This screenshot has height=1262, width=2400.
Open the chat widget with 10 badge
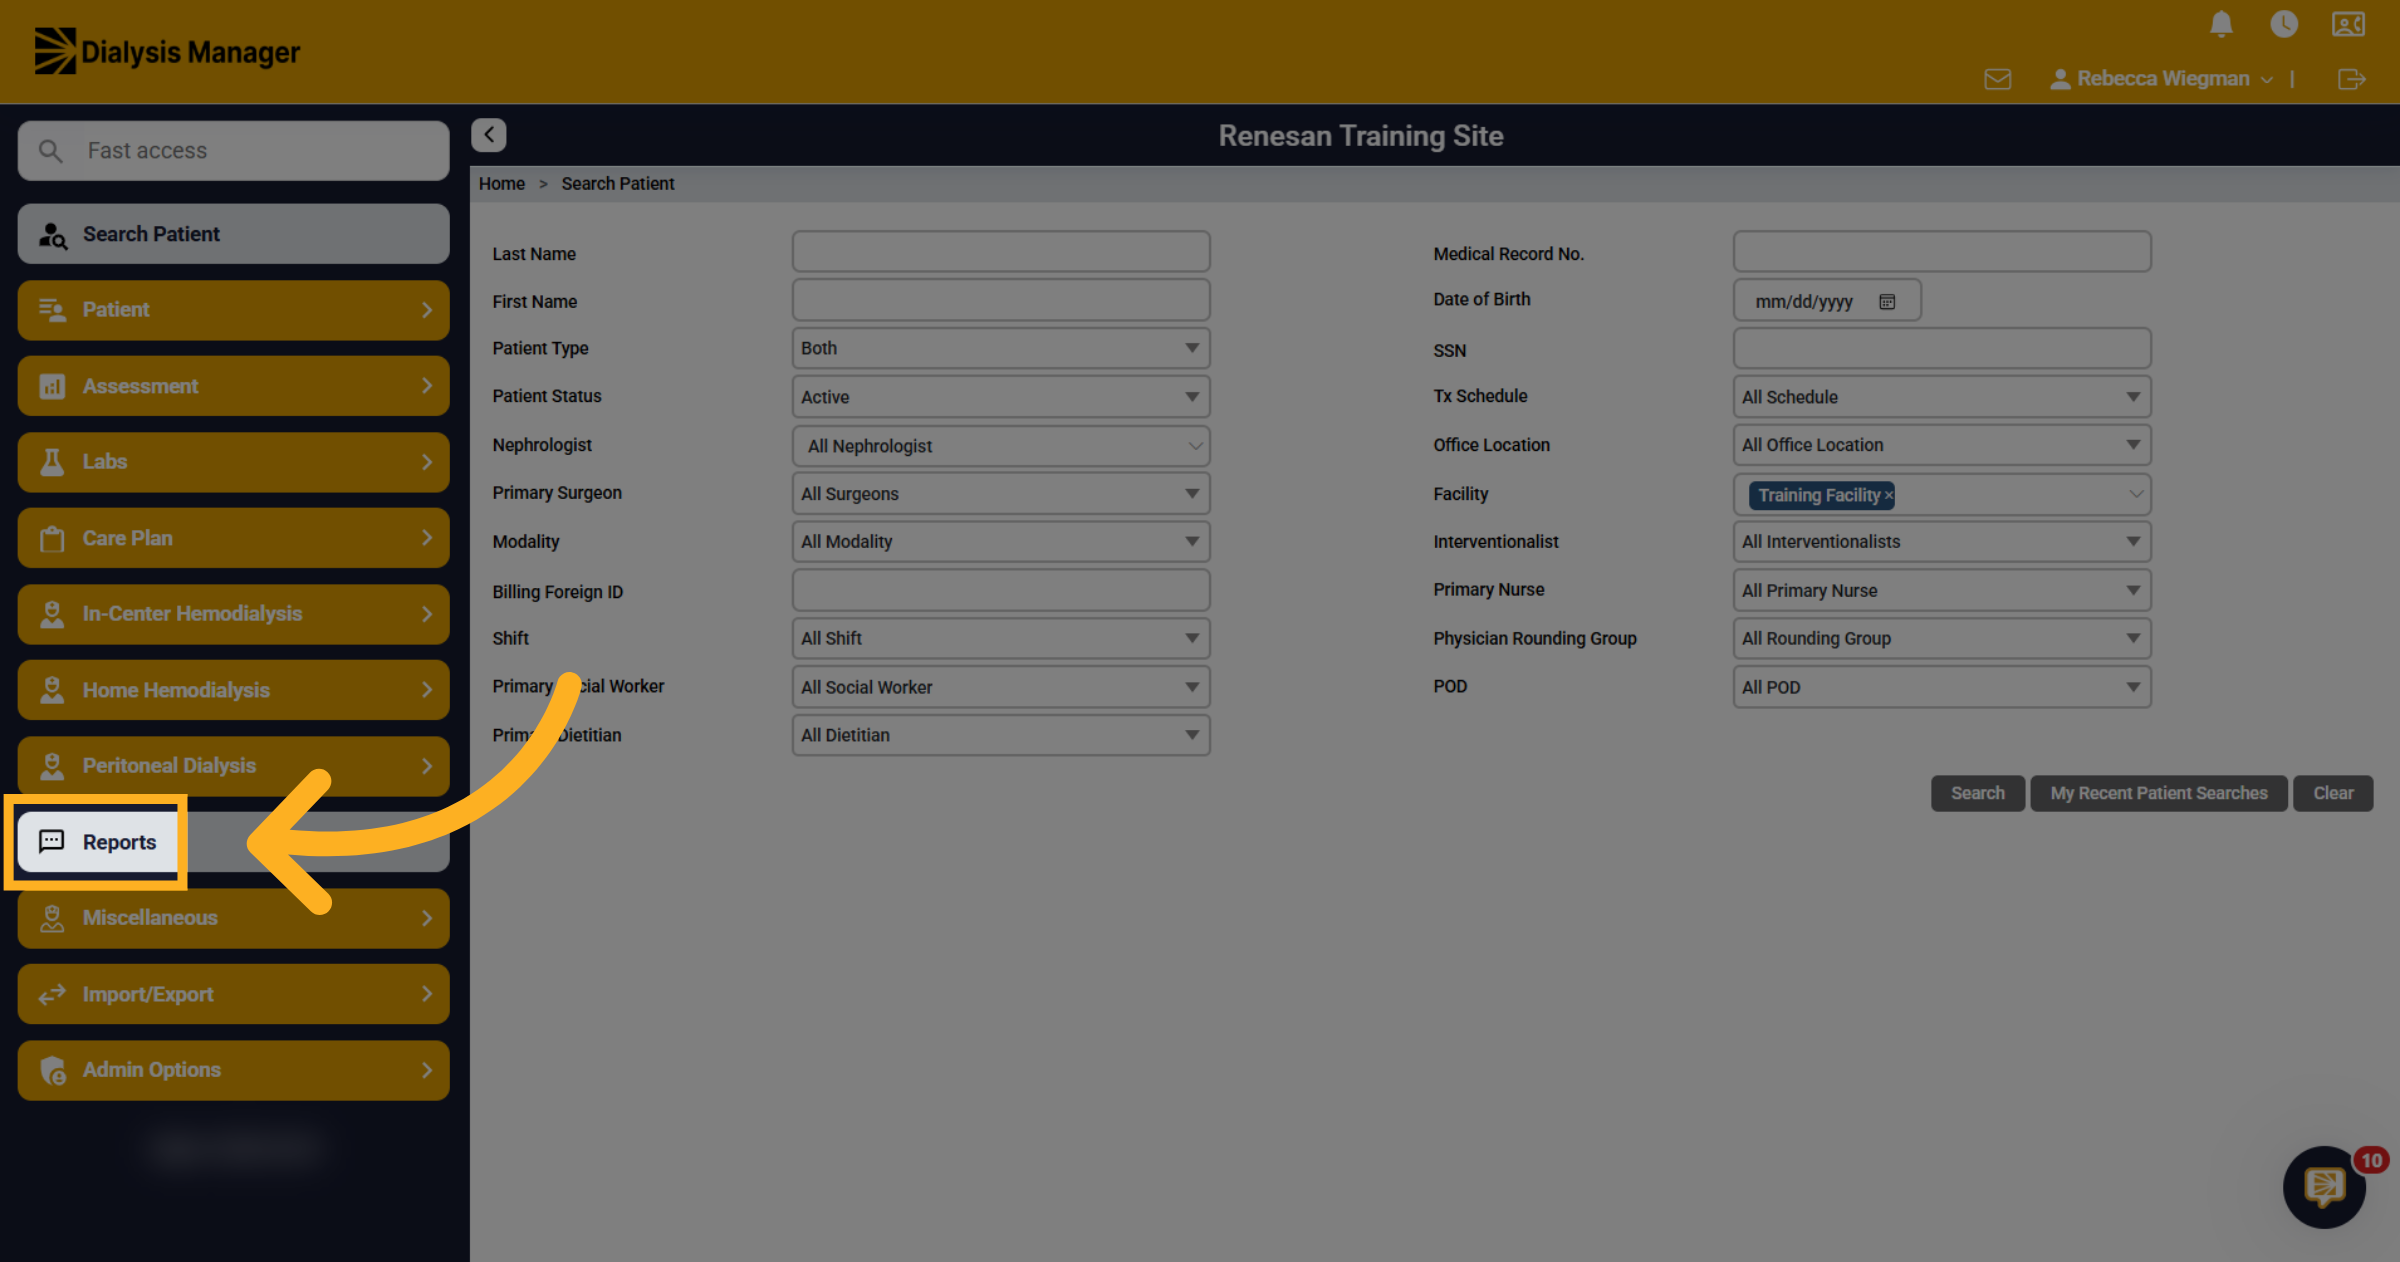coord(2325,1187)
